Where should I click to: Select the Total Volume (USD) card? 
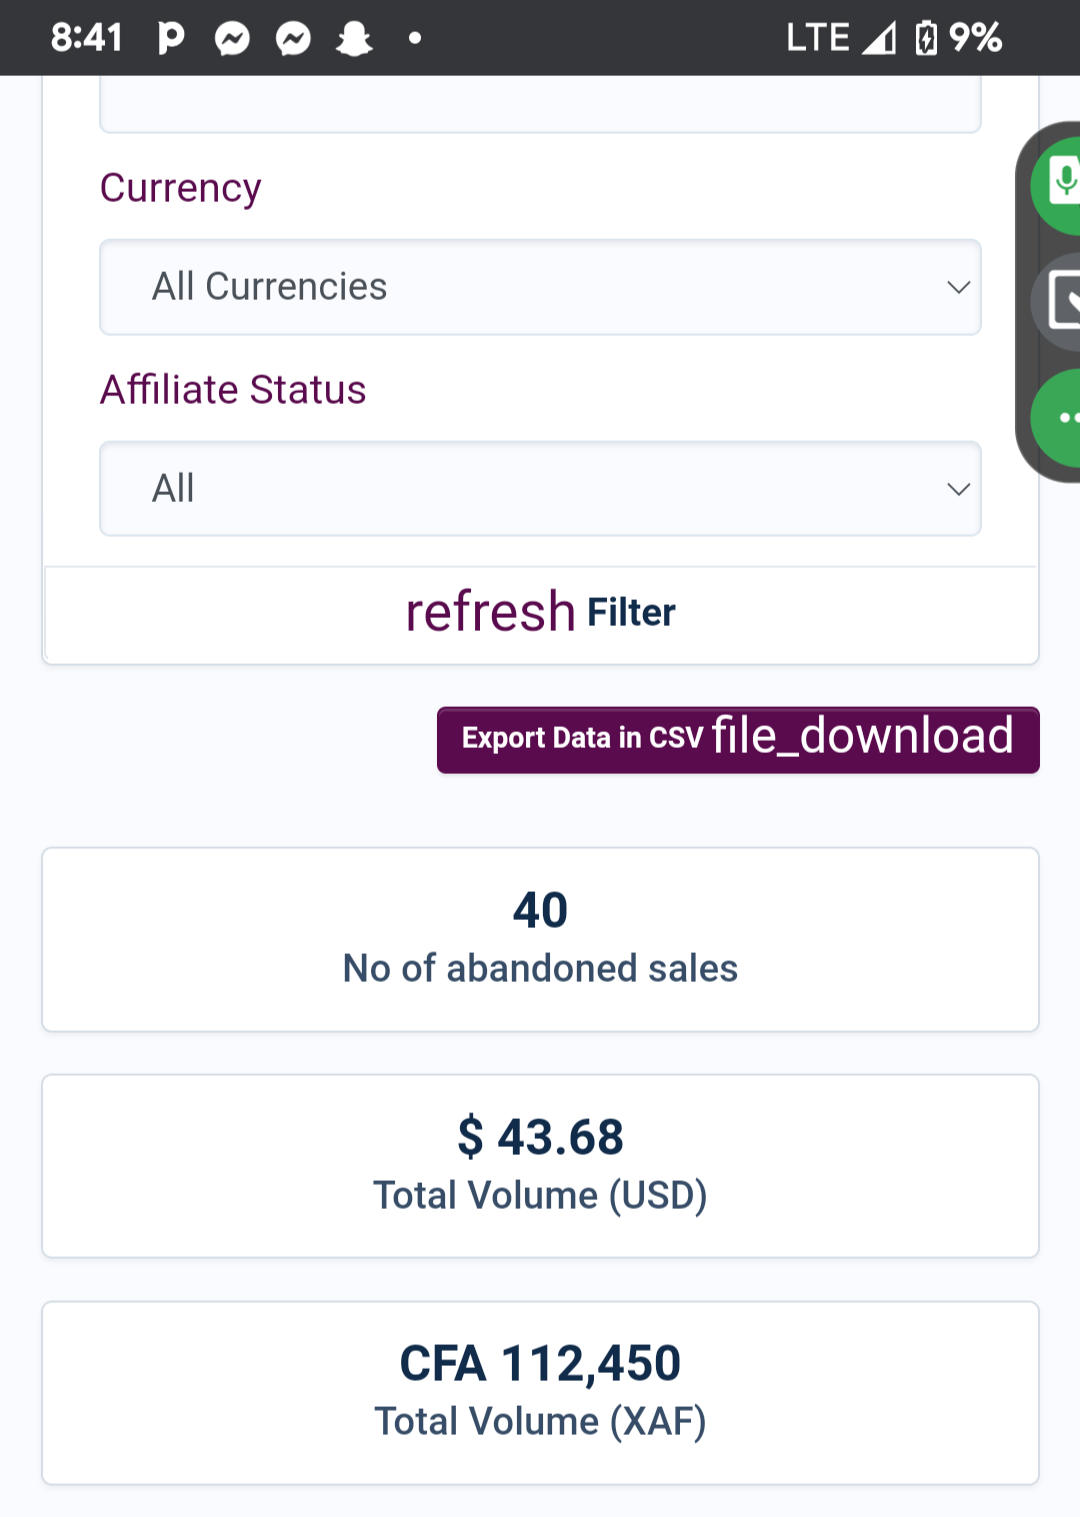click(540, 1166)
